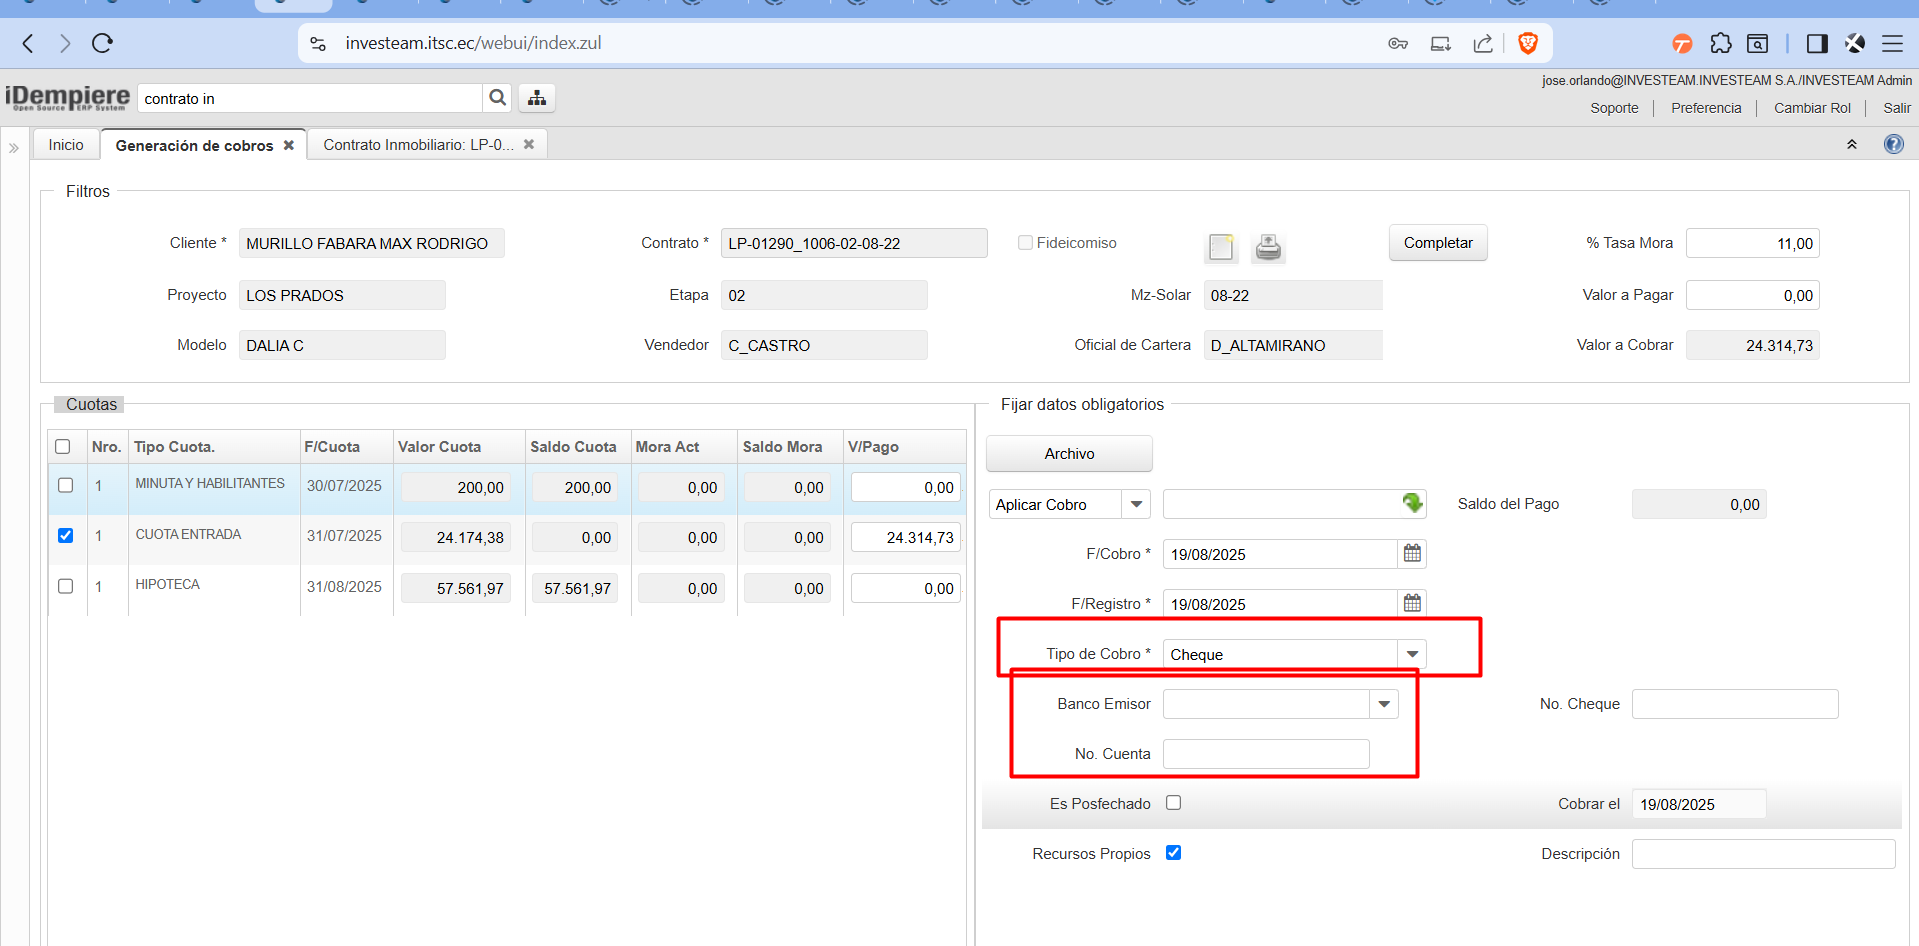Toggle the Recursos Propios checkbox

pyautogui.click(x=1174, y=853)
